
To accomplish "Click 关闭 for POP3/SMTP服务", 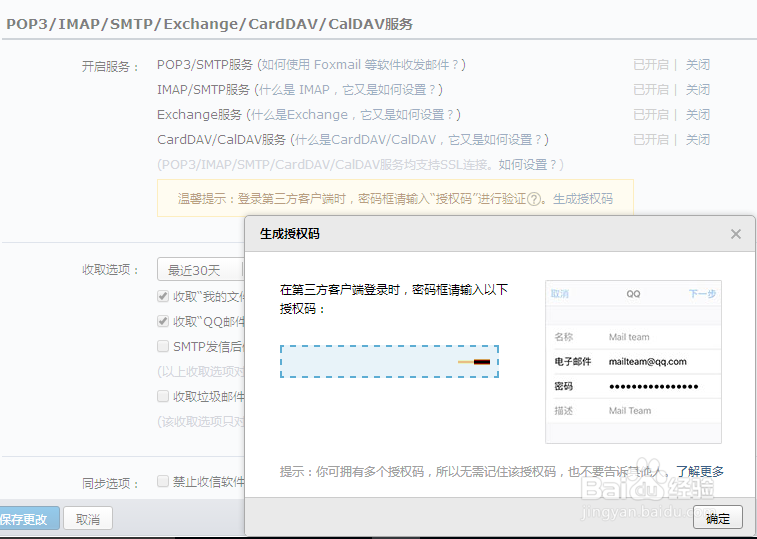I will point(698,65).
